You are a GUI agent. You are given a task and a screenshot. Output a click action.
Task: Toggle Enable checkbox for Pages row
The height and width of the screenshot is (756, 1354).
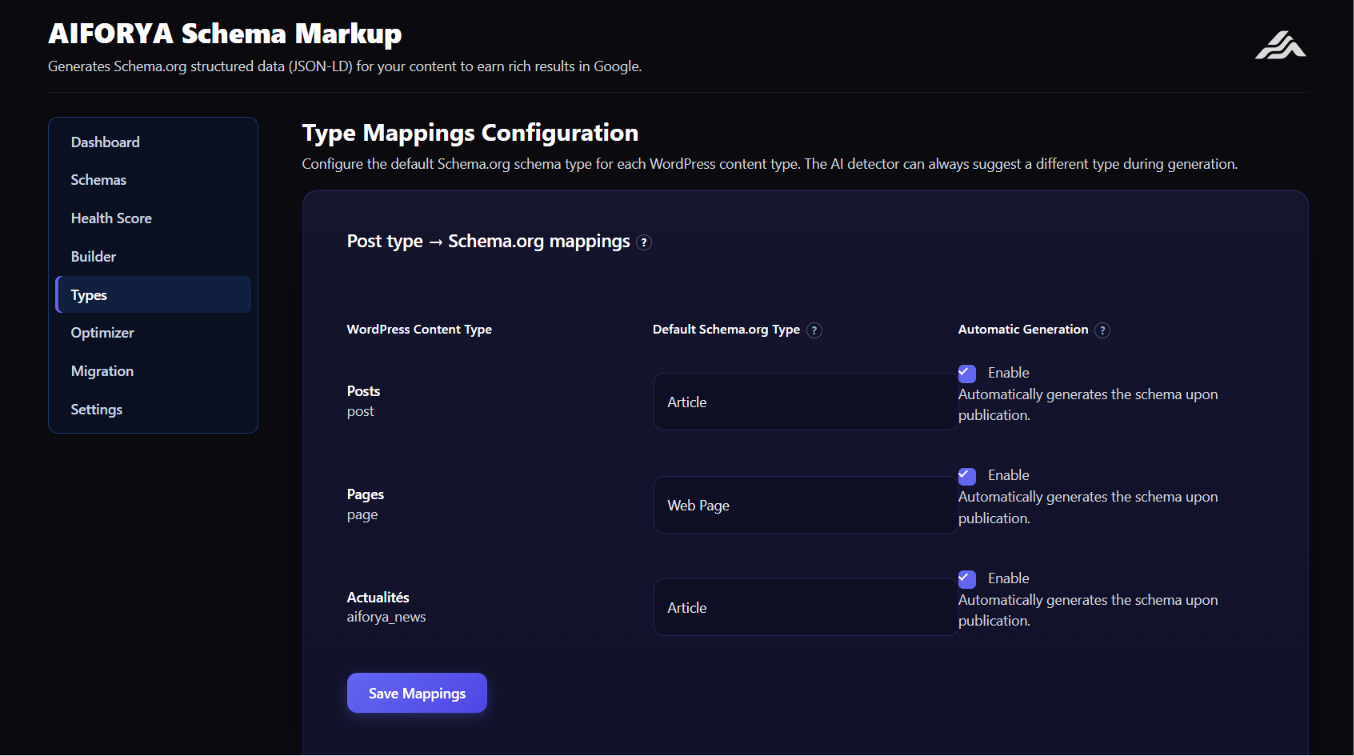click(x=967, y=476)
